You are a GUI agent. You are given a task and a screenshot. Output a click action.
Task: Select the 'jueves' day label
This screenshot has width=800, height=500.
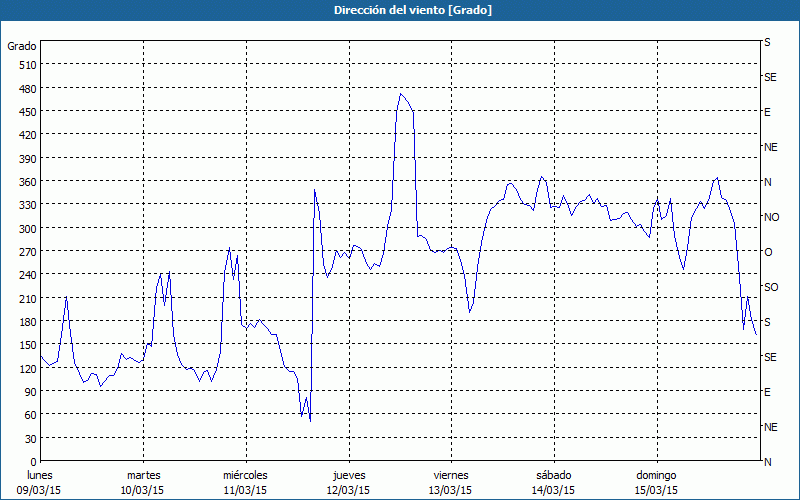[348, 475]
